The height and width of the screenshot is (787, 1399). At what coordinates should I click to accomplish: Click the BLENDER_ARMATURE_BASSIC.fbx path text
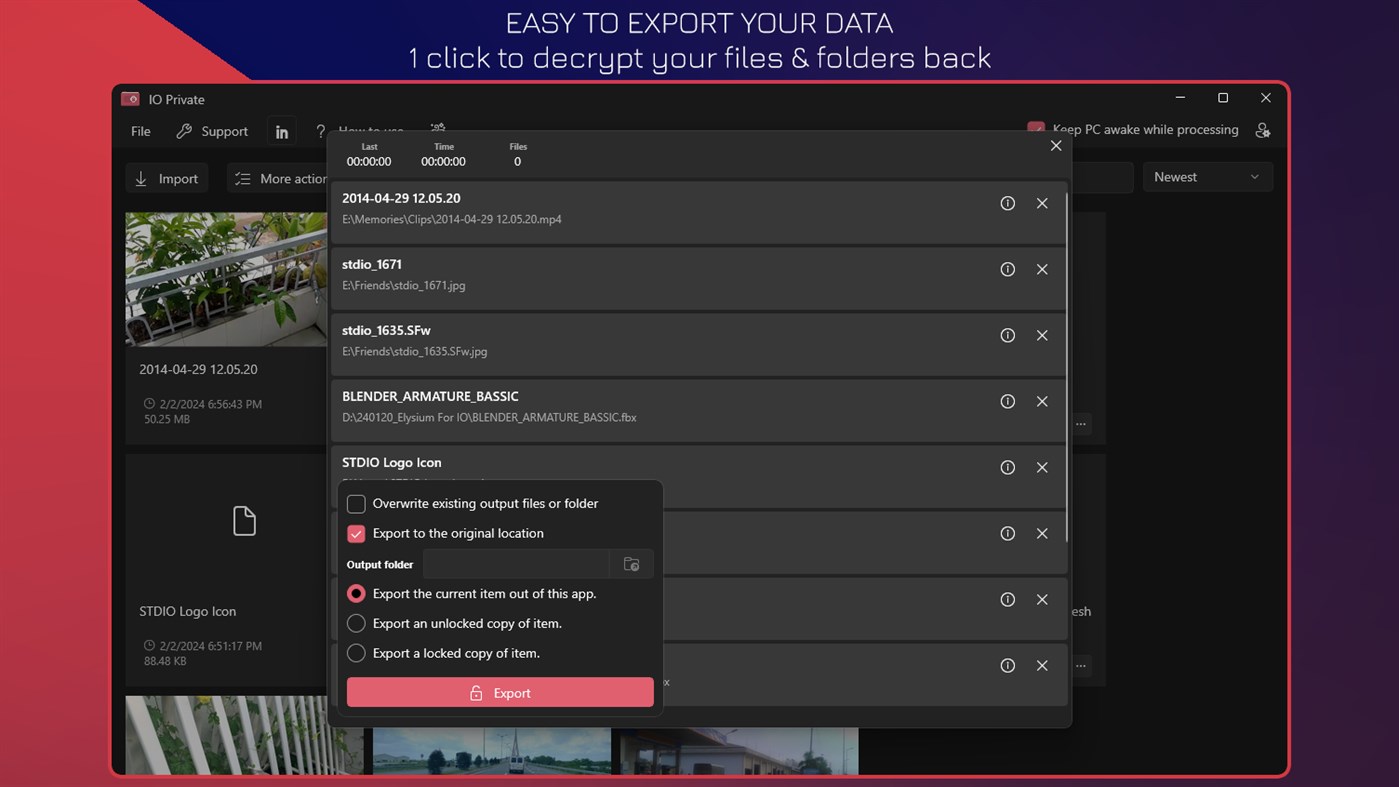[490, 417]
